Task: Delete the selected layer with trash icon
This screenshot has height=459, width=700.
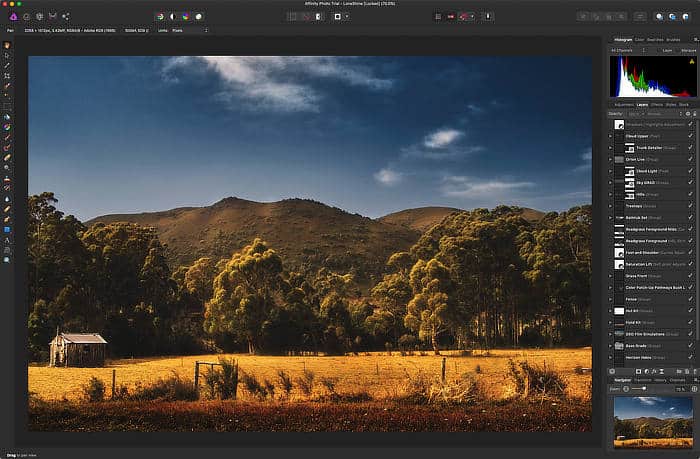Action: pos(695,371)
